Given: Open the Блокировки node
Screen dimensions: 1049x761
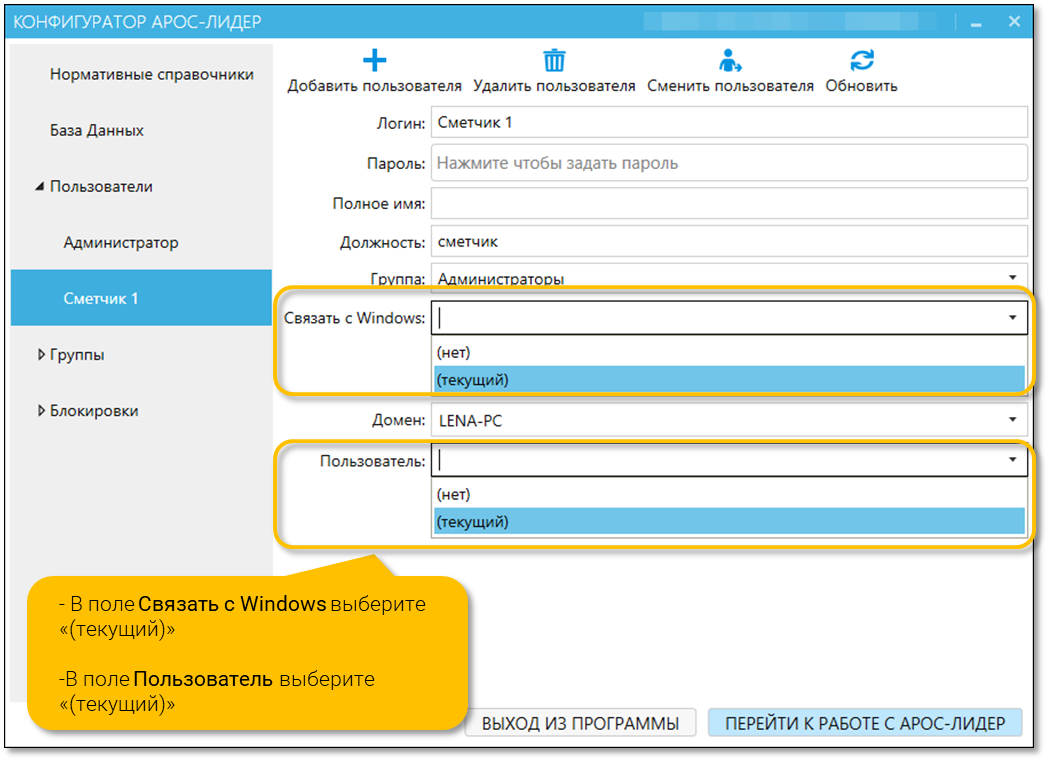Looking at the screenshot, I should (x=94, y=411).
